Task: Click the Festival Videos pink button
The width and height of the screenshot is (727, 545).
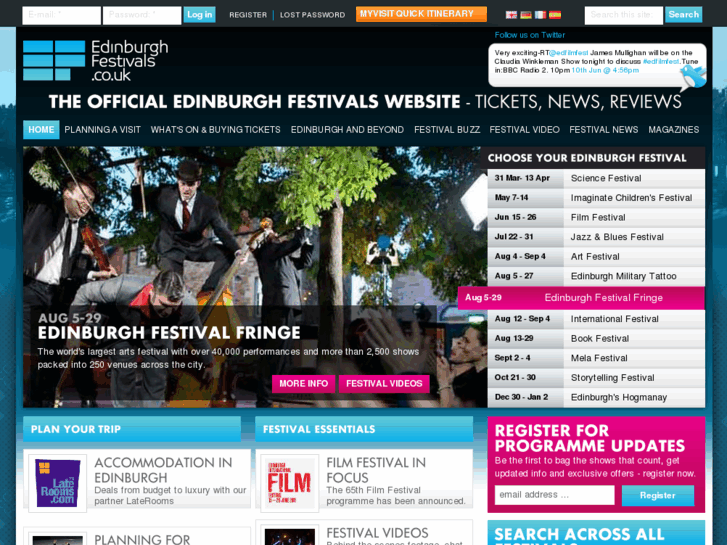Action: [384, 384]
